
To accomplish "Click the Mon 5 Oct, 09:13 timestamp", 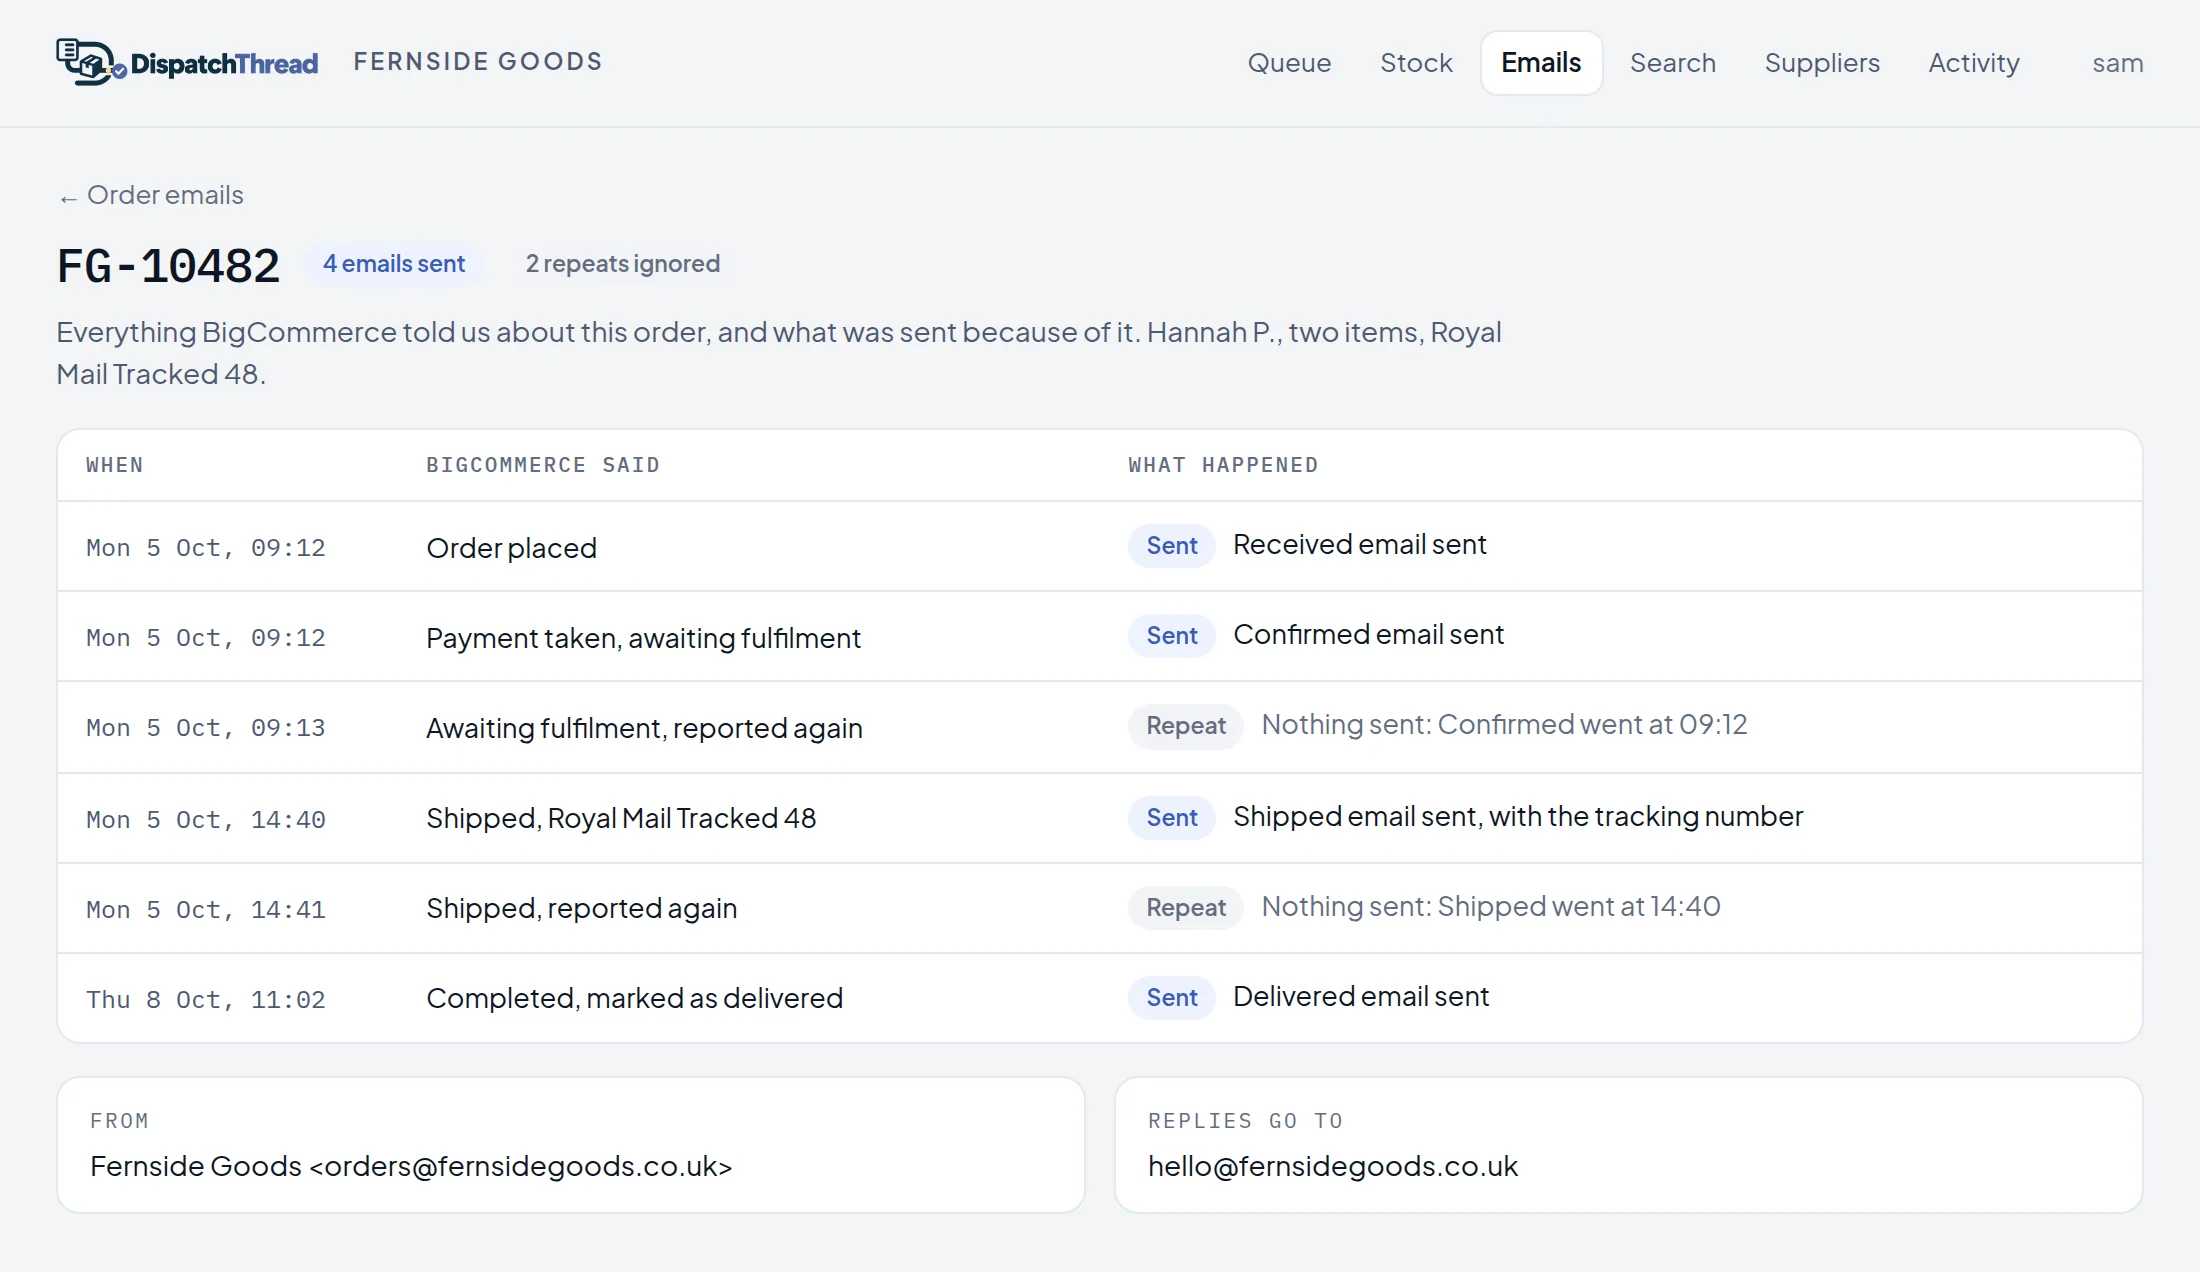I will point(206,728).
